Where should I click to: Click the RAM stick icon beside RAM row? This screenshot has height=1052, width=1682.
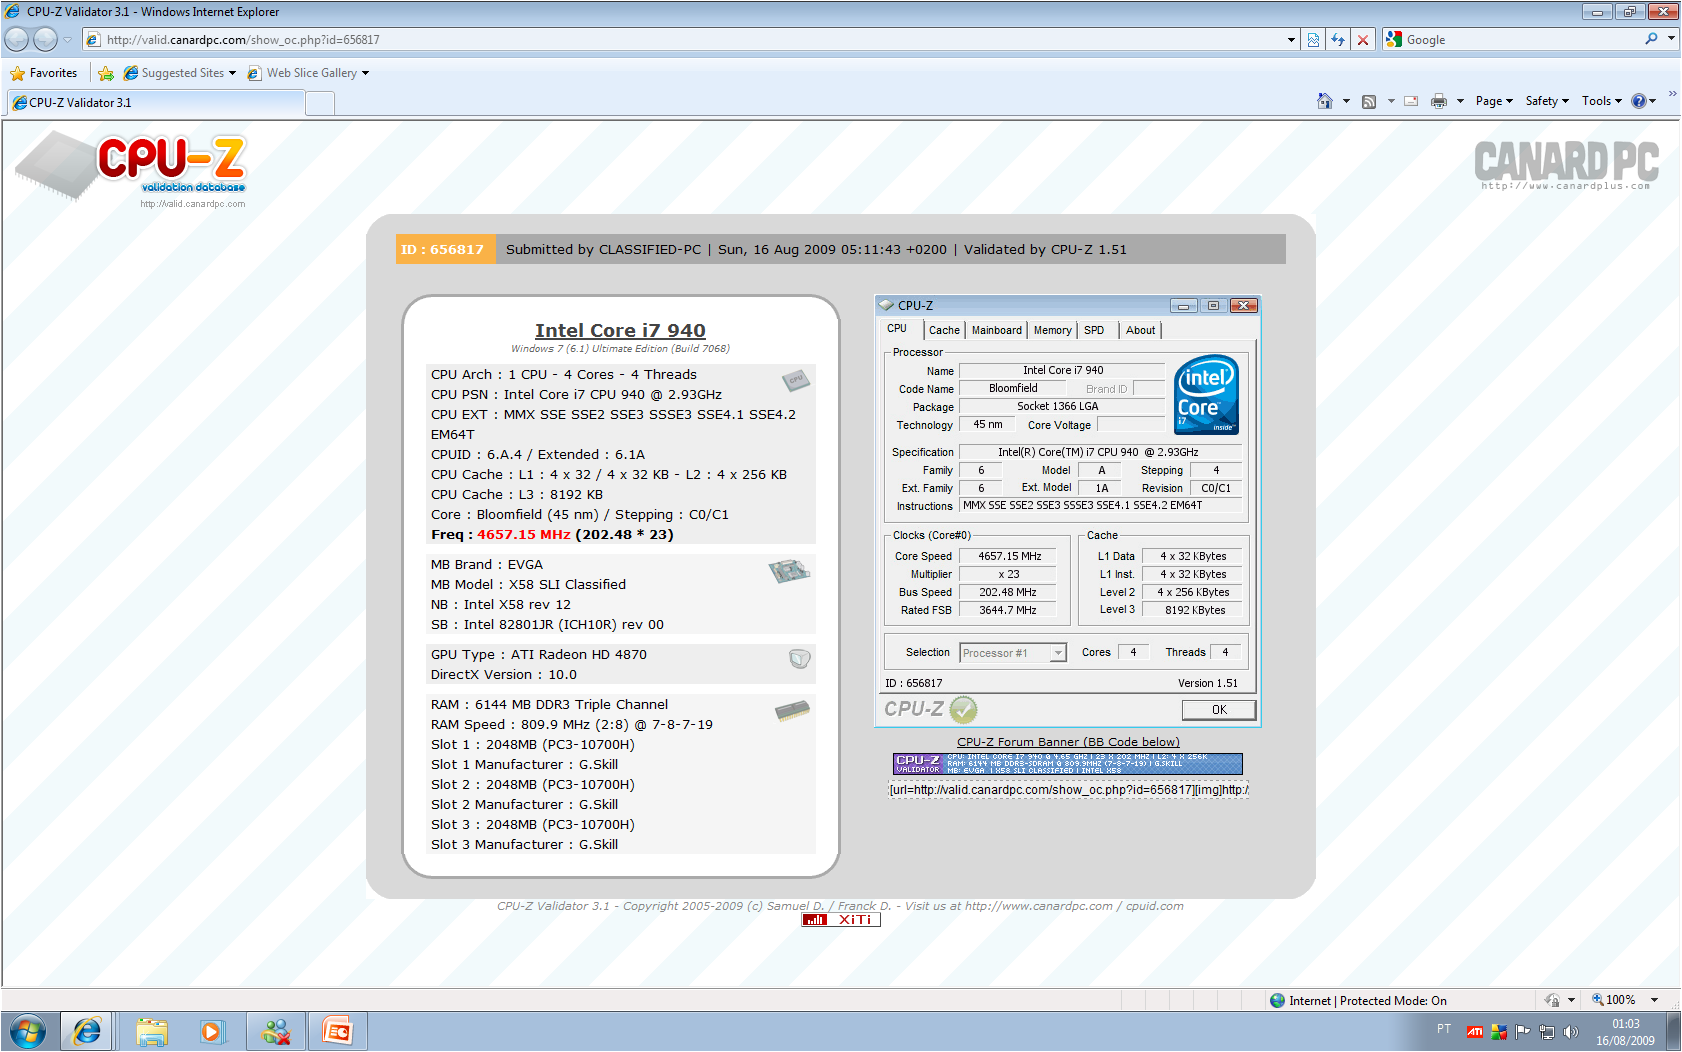tap(792, 711)
